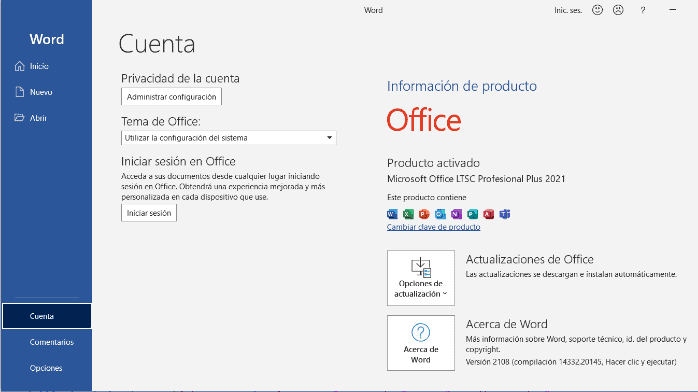Viewport: 698px width, 392px height.
Task: Click the Word app icon under product contents
Action: (392, 214)
